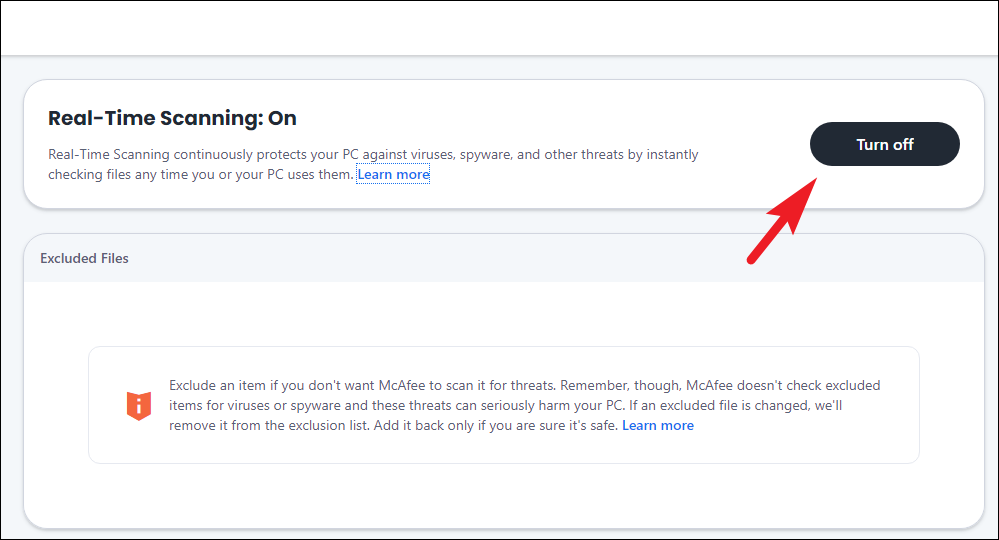Viewport: 999px width, 540px height.
Task: Open Learn more link under Real-Time Scanning
Action: [x=393, y=175]
